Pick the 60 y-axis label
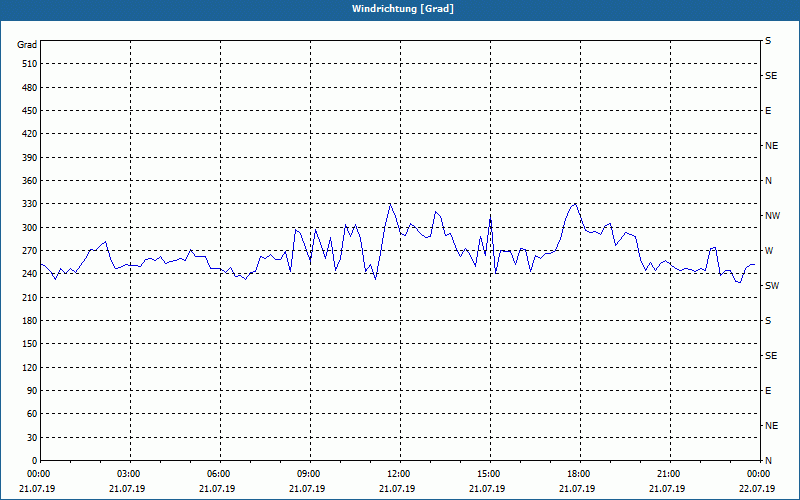 [x=32, y=414]
